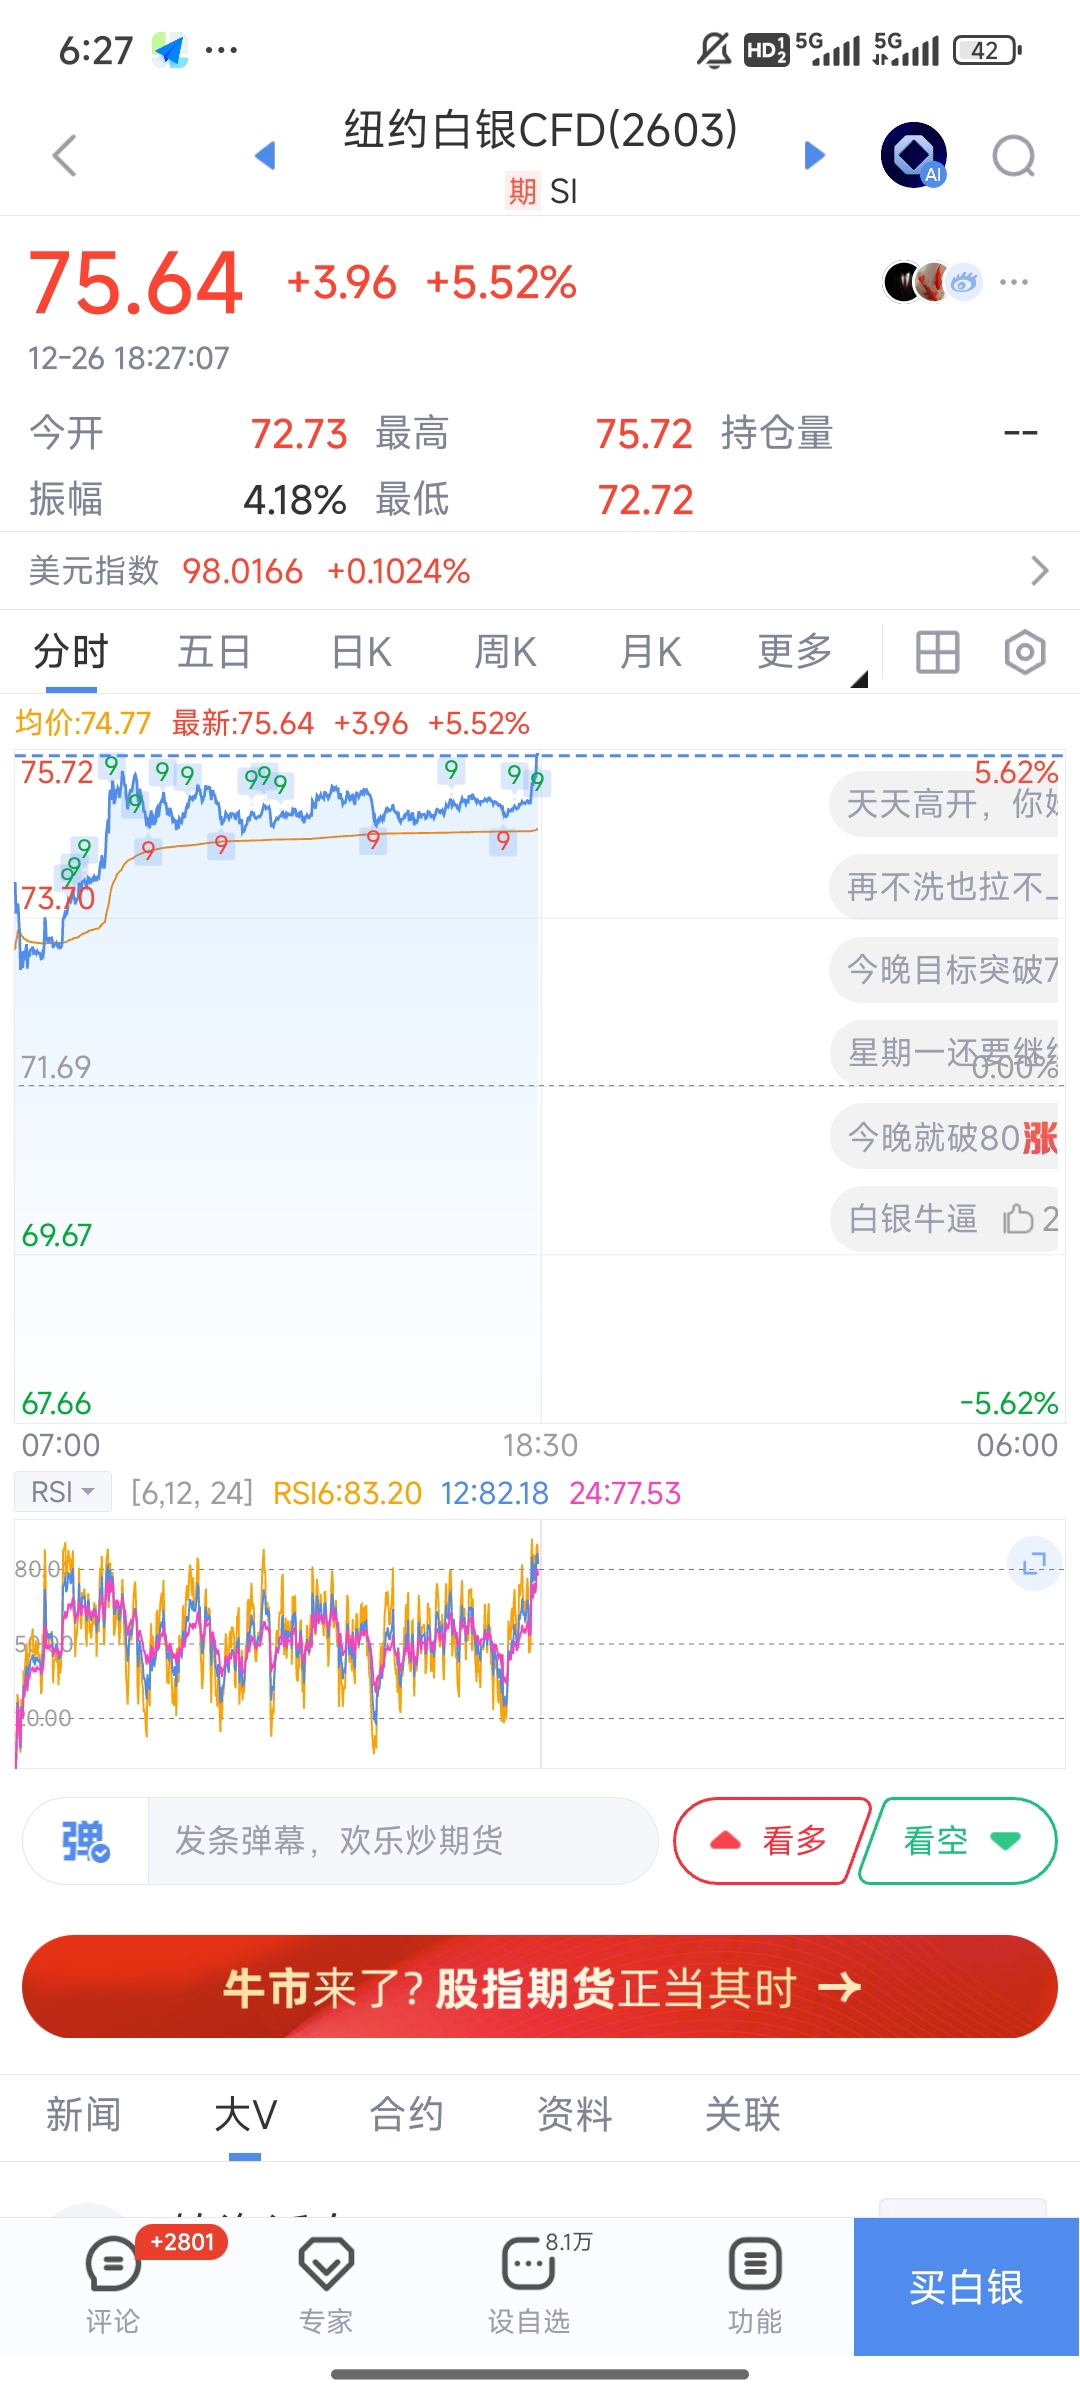Image resolution: width=1080 pixels, height=2400 pixels.
Task: Tap danmaku input 发条弹幕，欢乐炒期货
Action: [x=402, y=1841]
